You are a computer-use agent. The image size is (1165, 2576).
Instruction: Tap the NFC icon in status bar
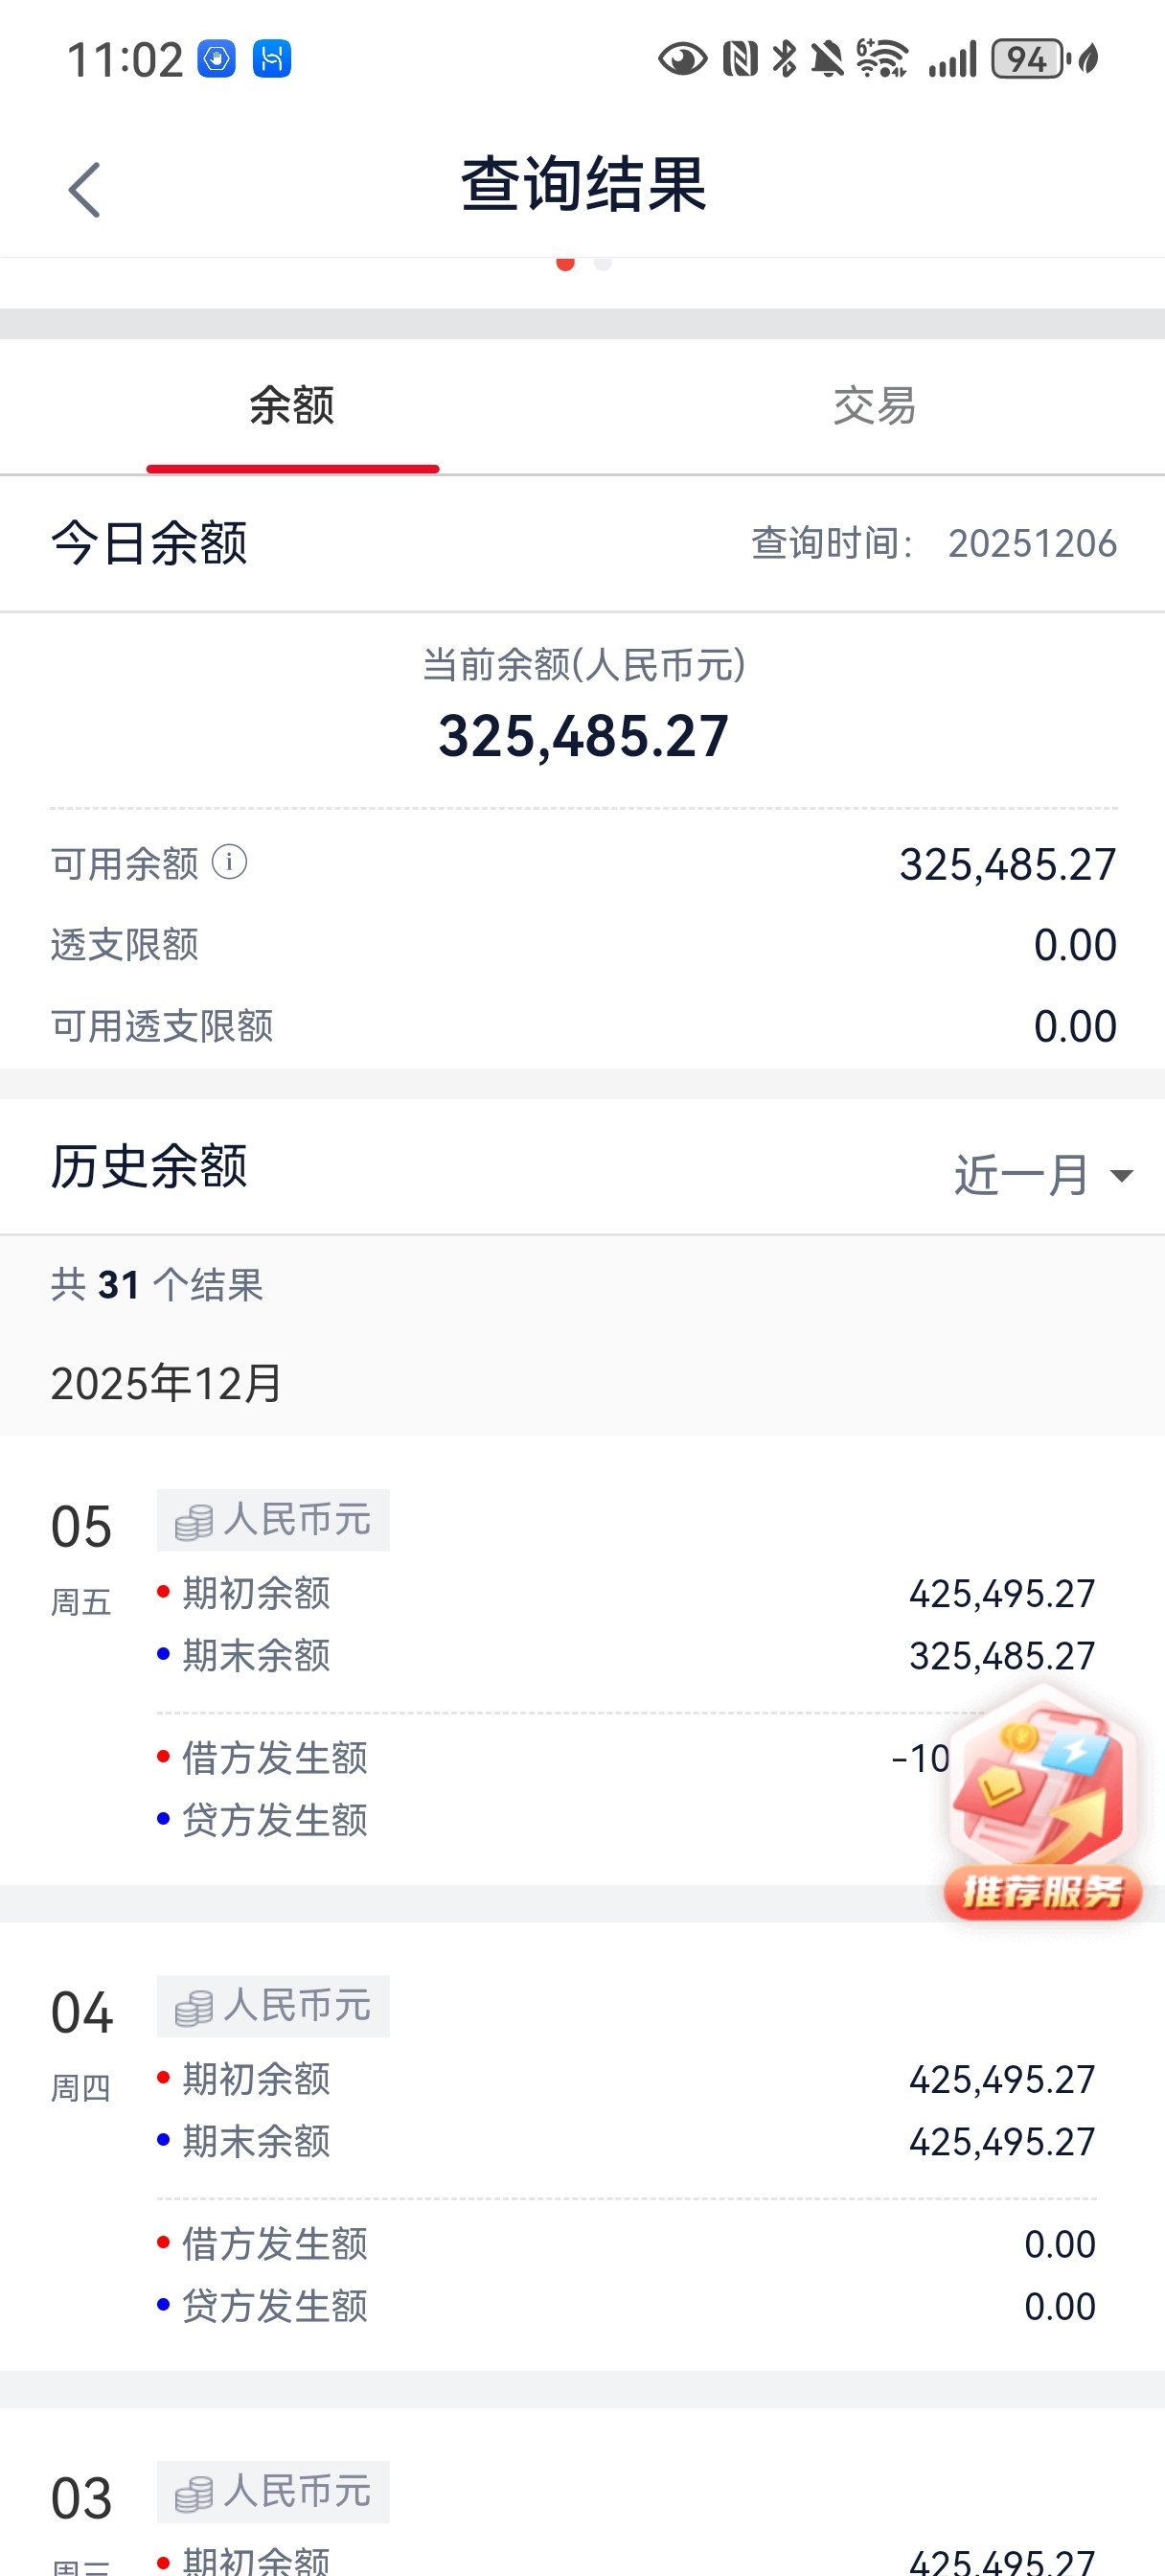tap(739, 59)
